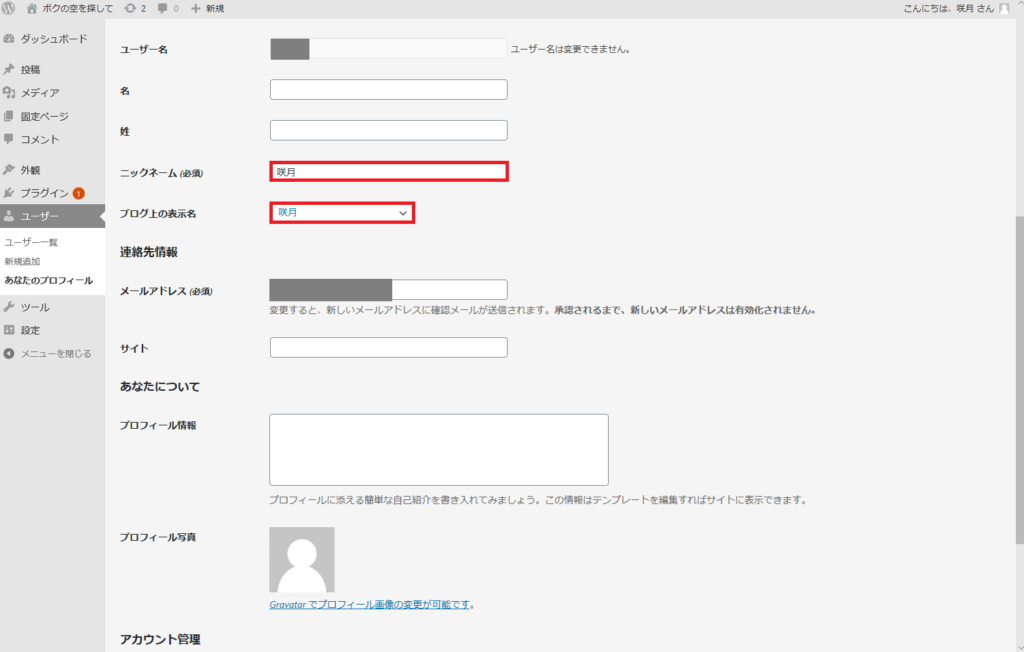Focus the ニックネーム input field
This screenshot has width=1024, height=652.
pos(389,172)
